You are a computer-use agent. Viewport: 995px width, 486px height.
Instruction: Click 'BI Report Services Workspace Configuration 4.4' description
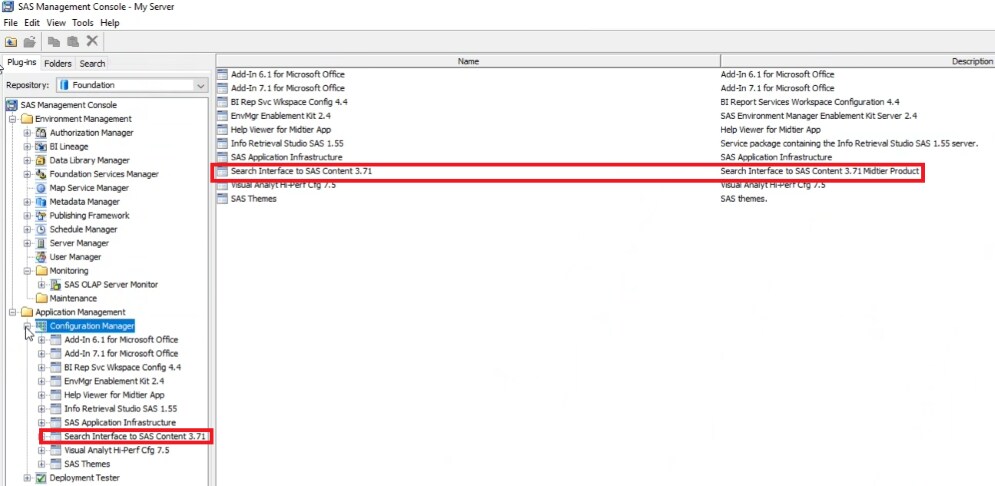point(810,102)
